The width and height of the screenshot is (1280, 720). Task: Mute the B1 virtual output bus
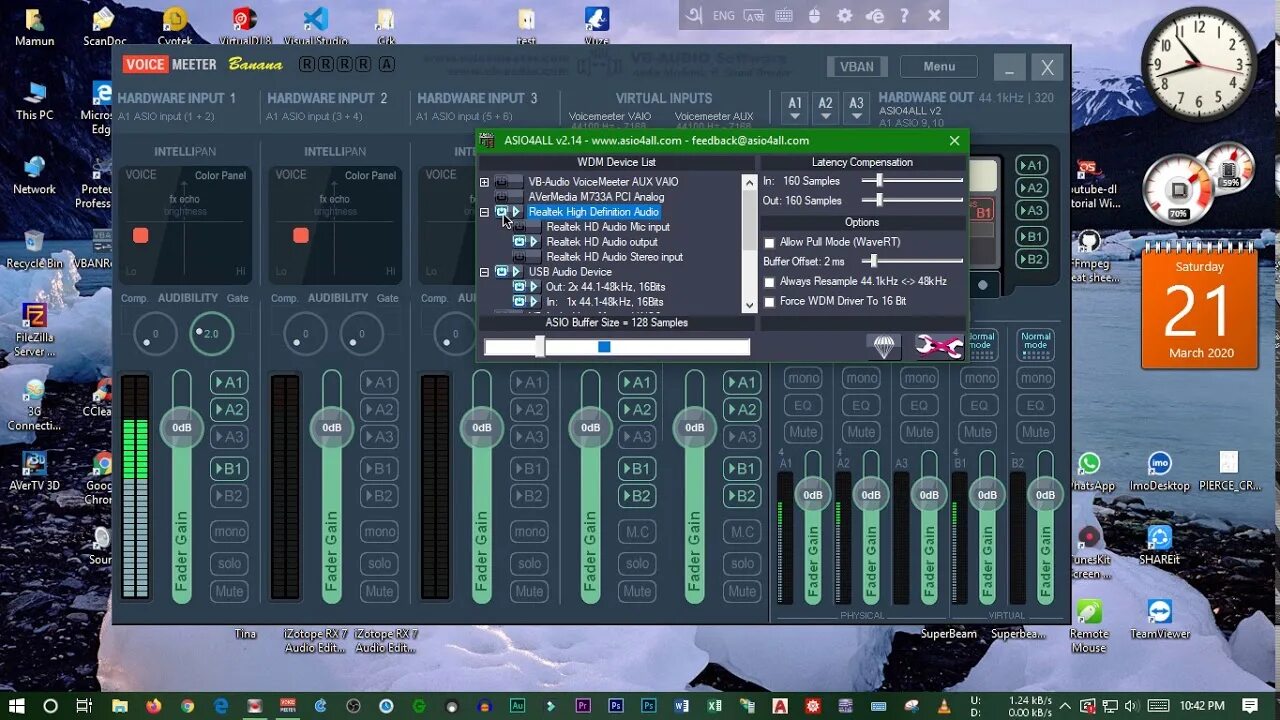coord(977,433)
